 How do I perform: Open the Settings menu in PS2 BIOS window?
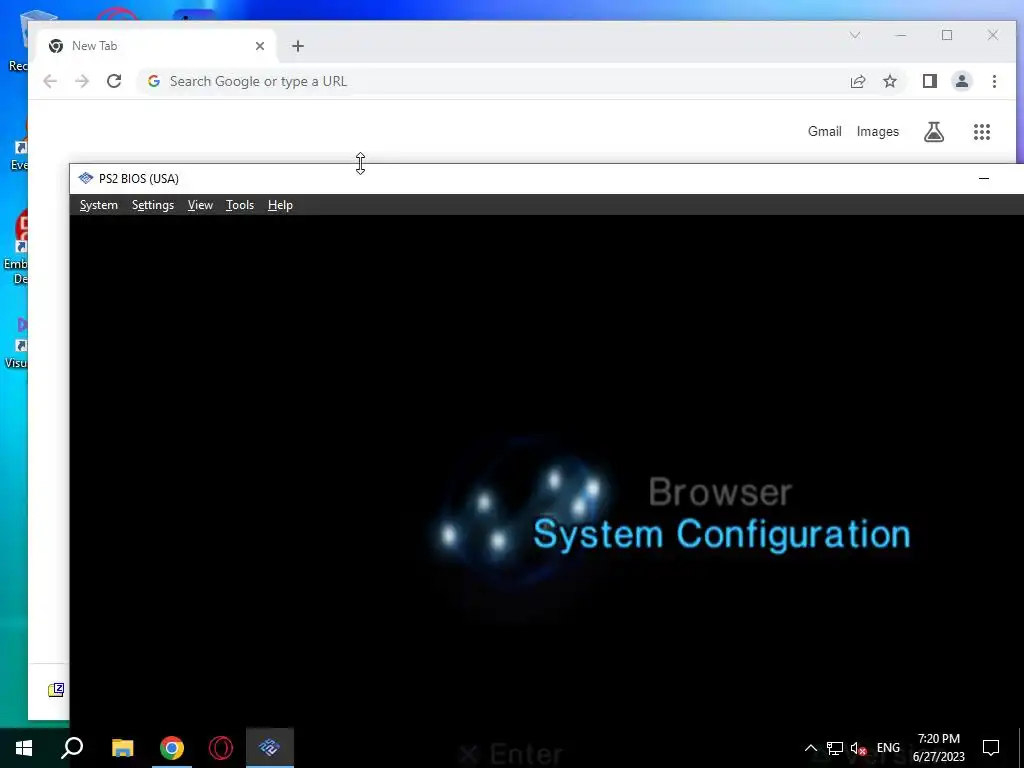point(153,205)
